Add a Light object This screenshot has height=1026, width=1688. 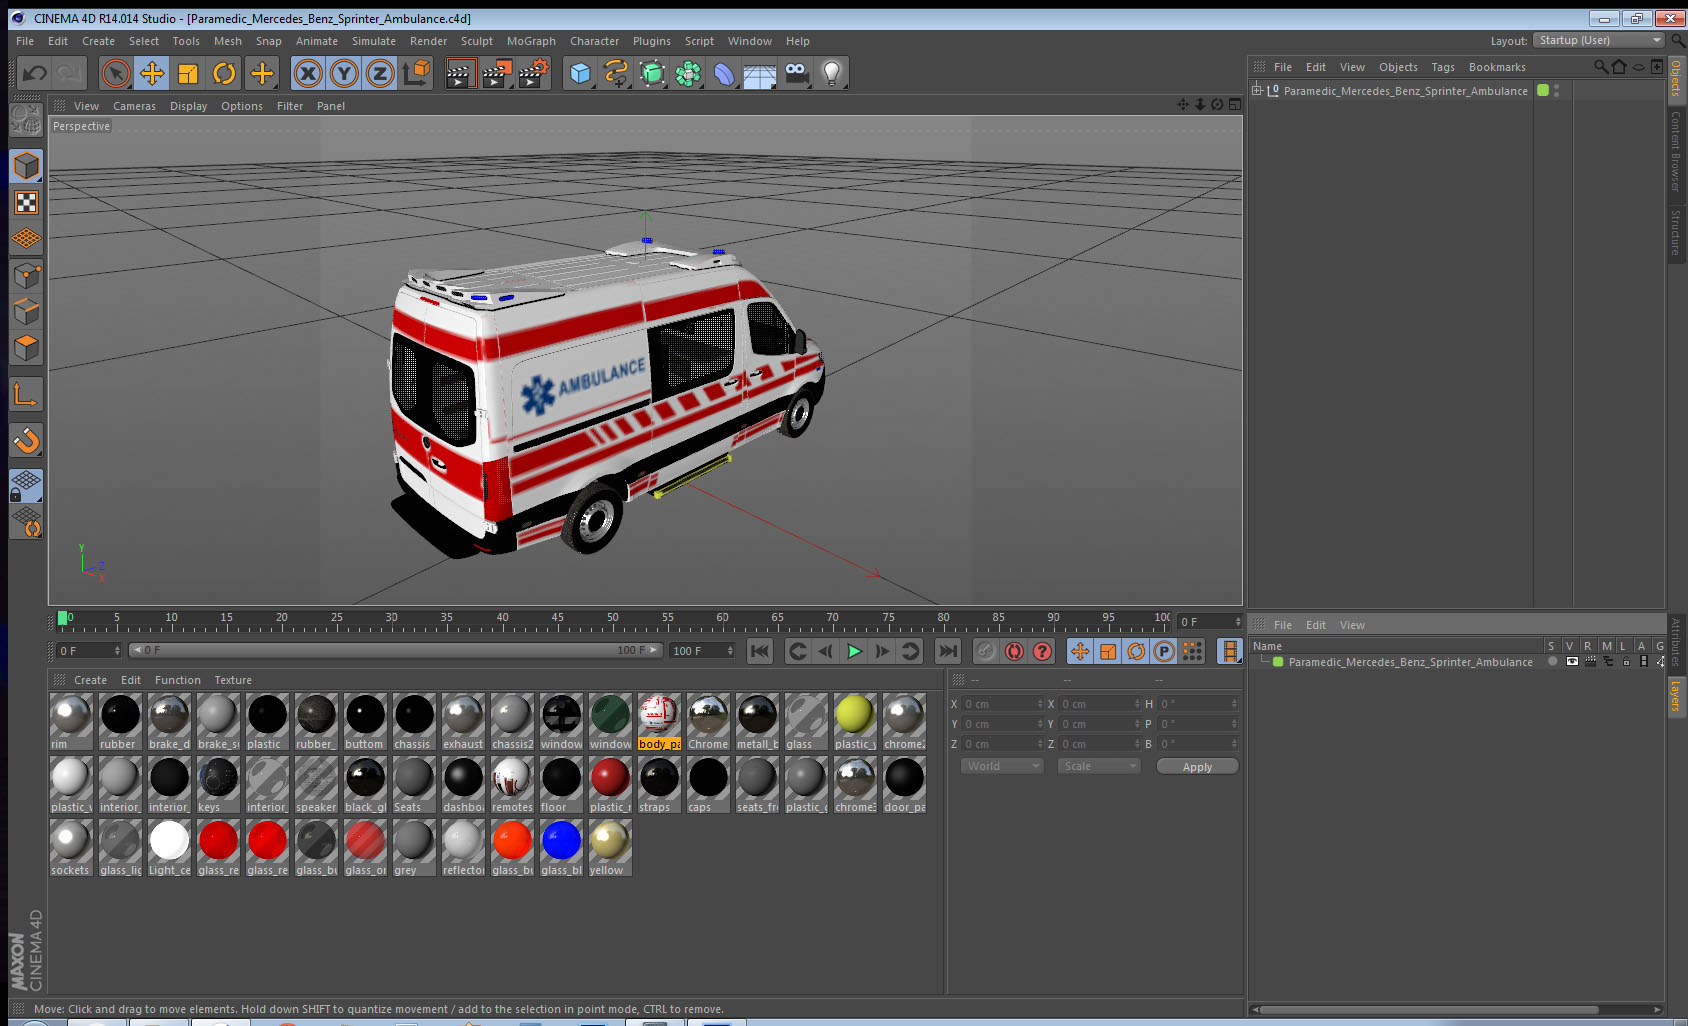[x=832, y=73]
